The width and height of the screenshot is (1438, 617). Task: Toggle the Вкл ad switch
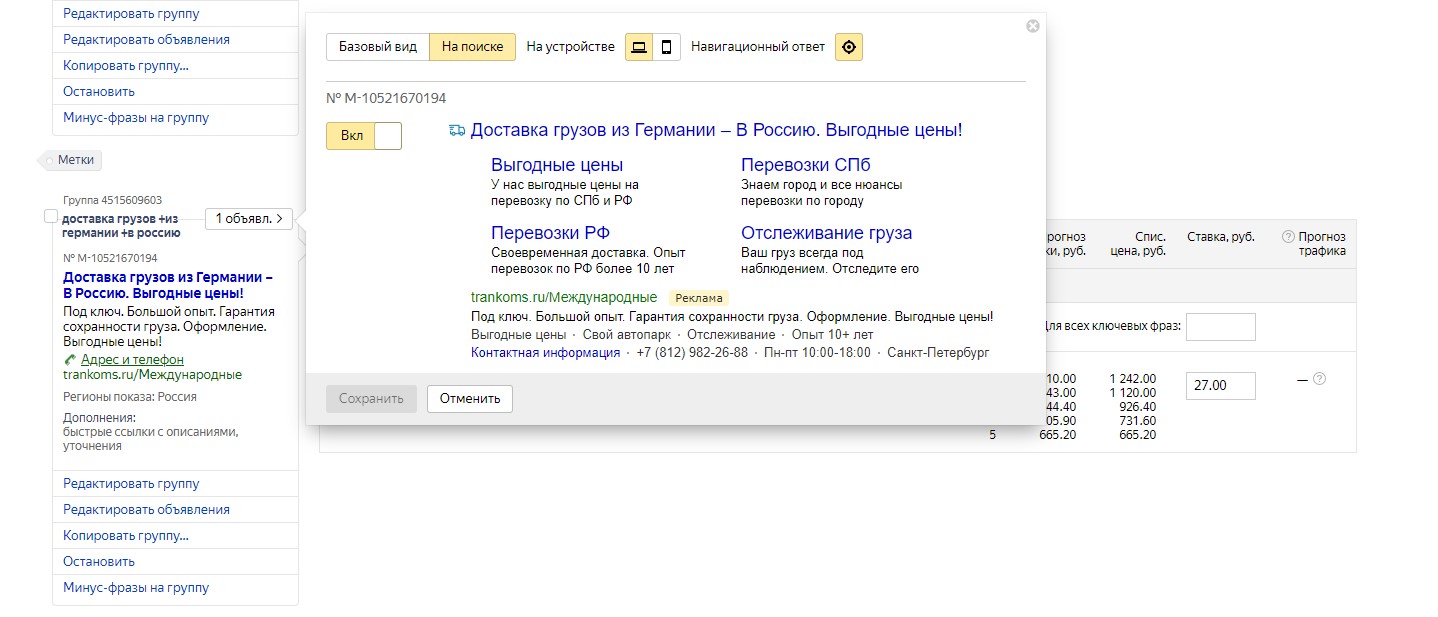coord(364,136)
